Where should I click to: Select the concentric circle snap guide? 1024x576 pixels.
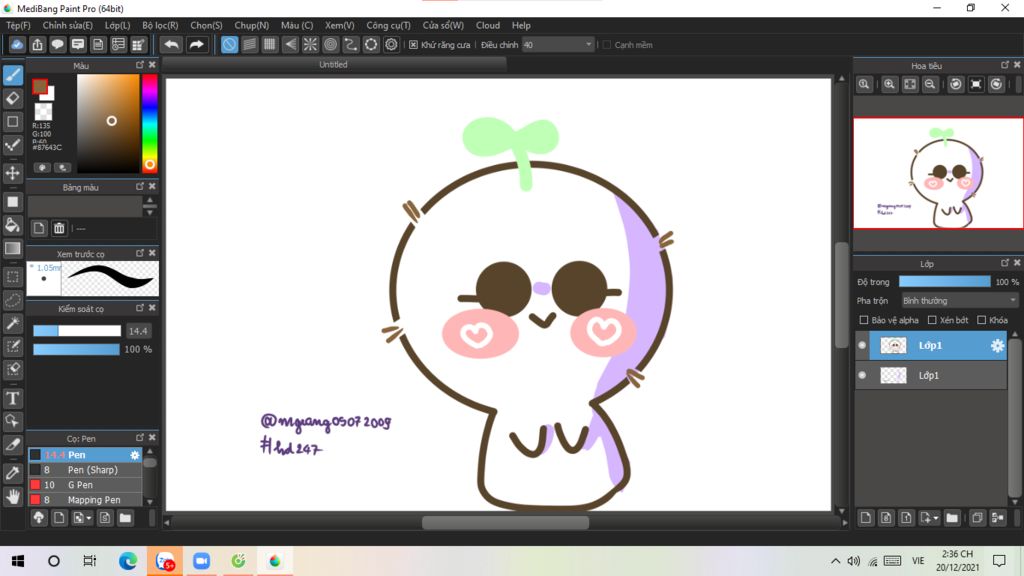tap(330, 44)
